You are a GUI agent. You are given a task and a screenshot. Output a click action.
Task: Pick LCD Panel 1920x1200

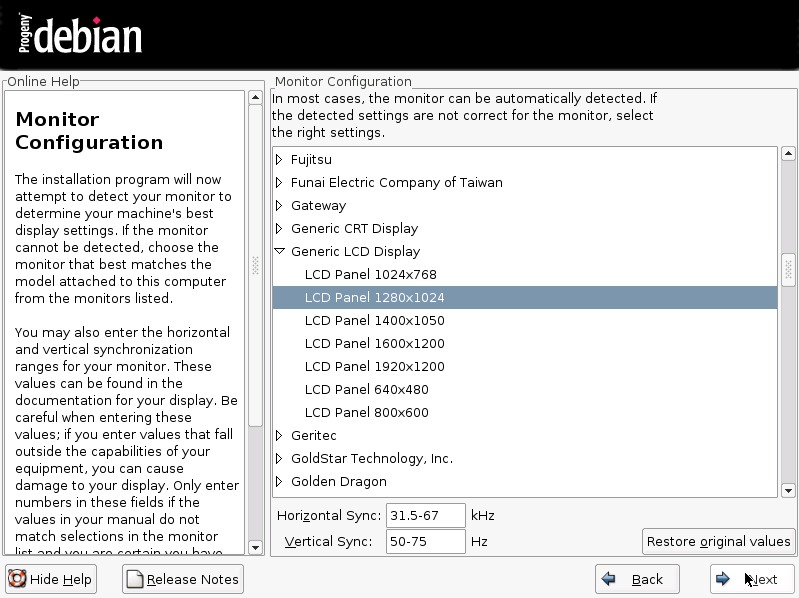click(374, 367)
